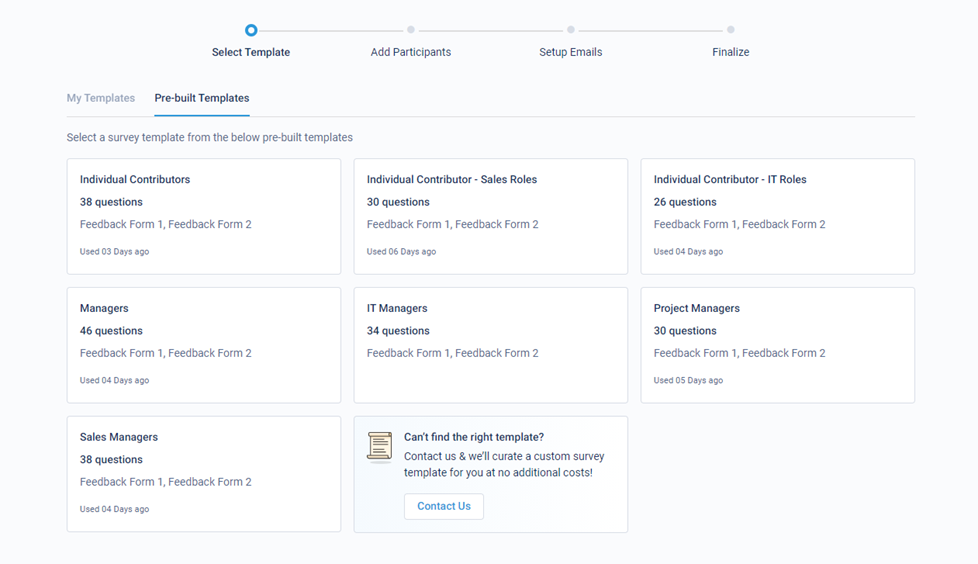The height and width of the screenshot is (564, 978).
Task: Click the Add Participants step label
Action: point(411,52)
